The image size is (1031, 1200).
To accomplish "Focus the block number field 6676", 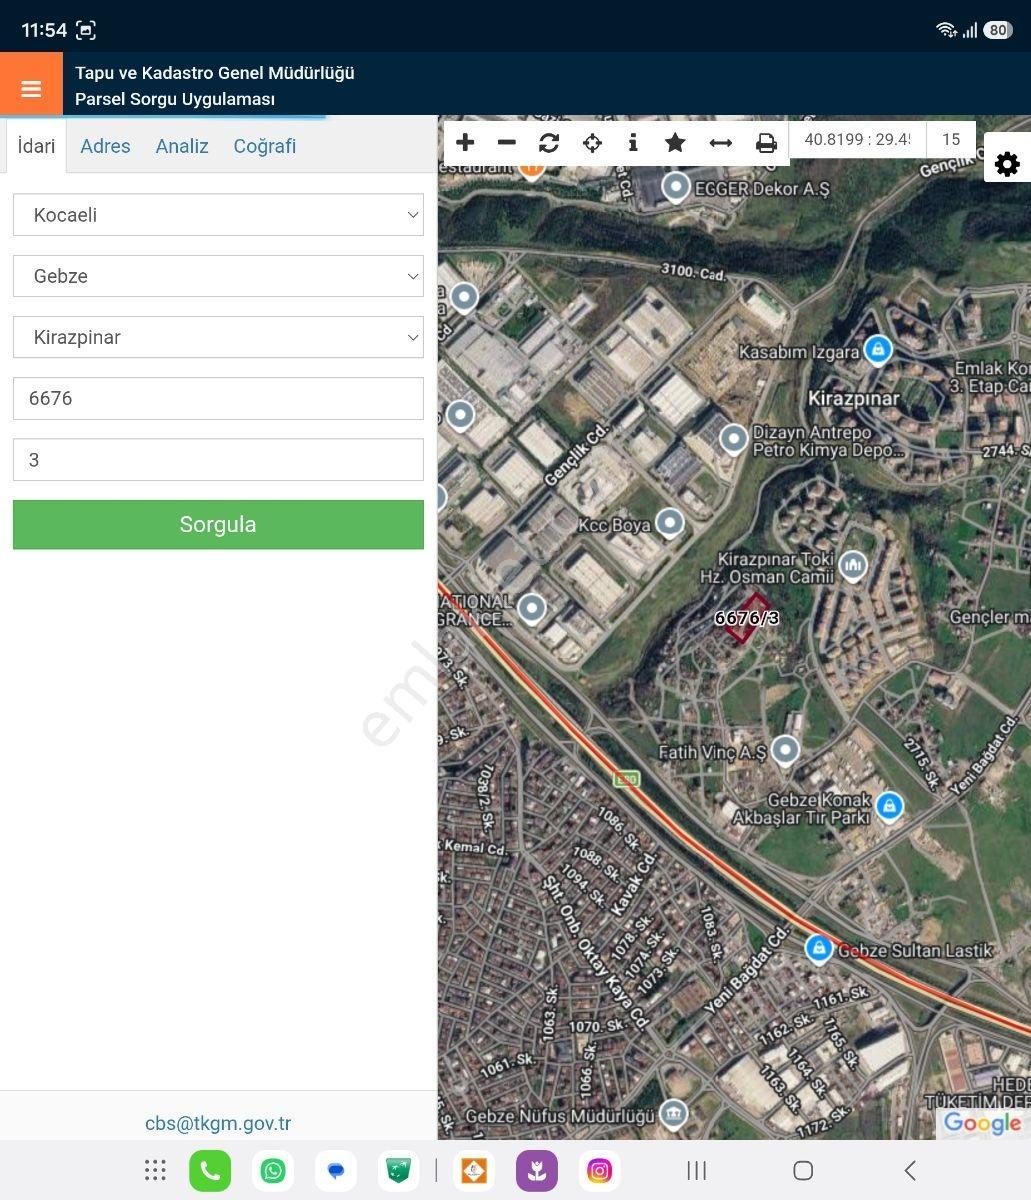I will 218,398.
